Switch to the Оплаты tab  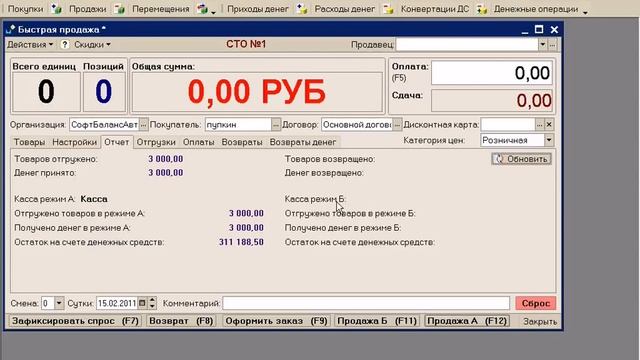point(198,142)
